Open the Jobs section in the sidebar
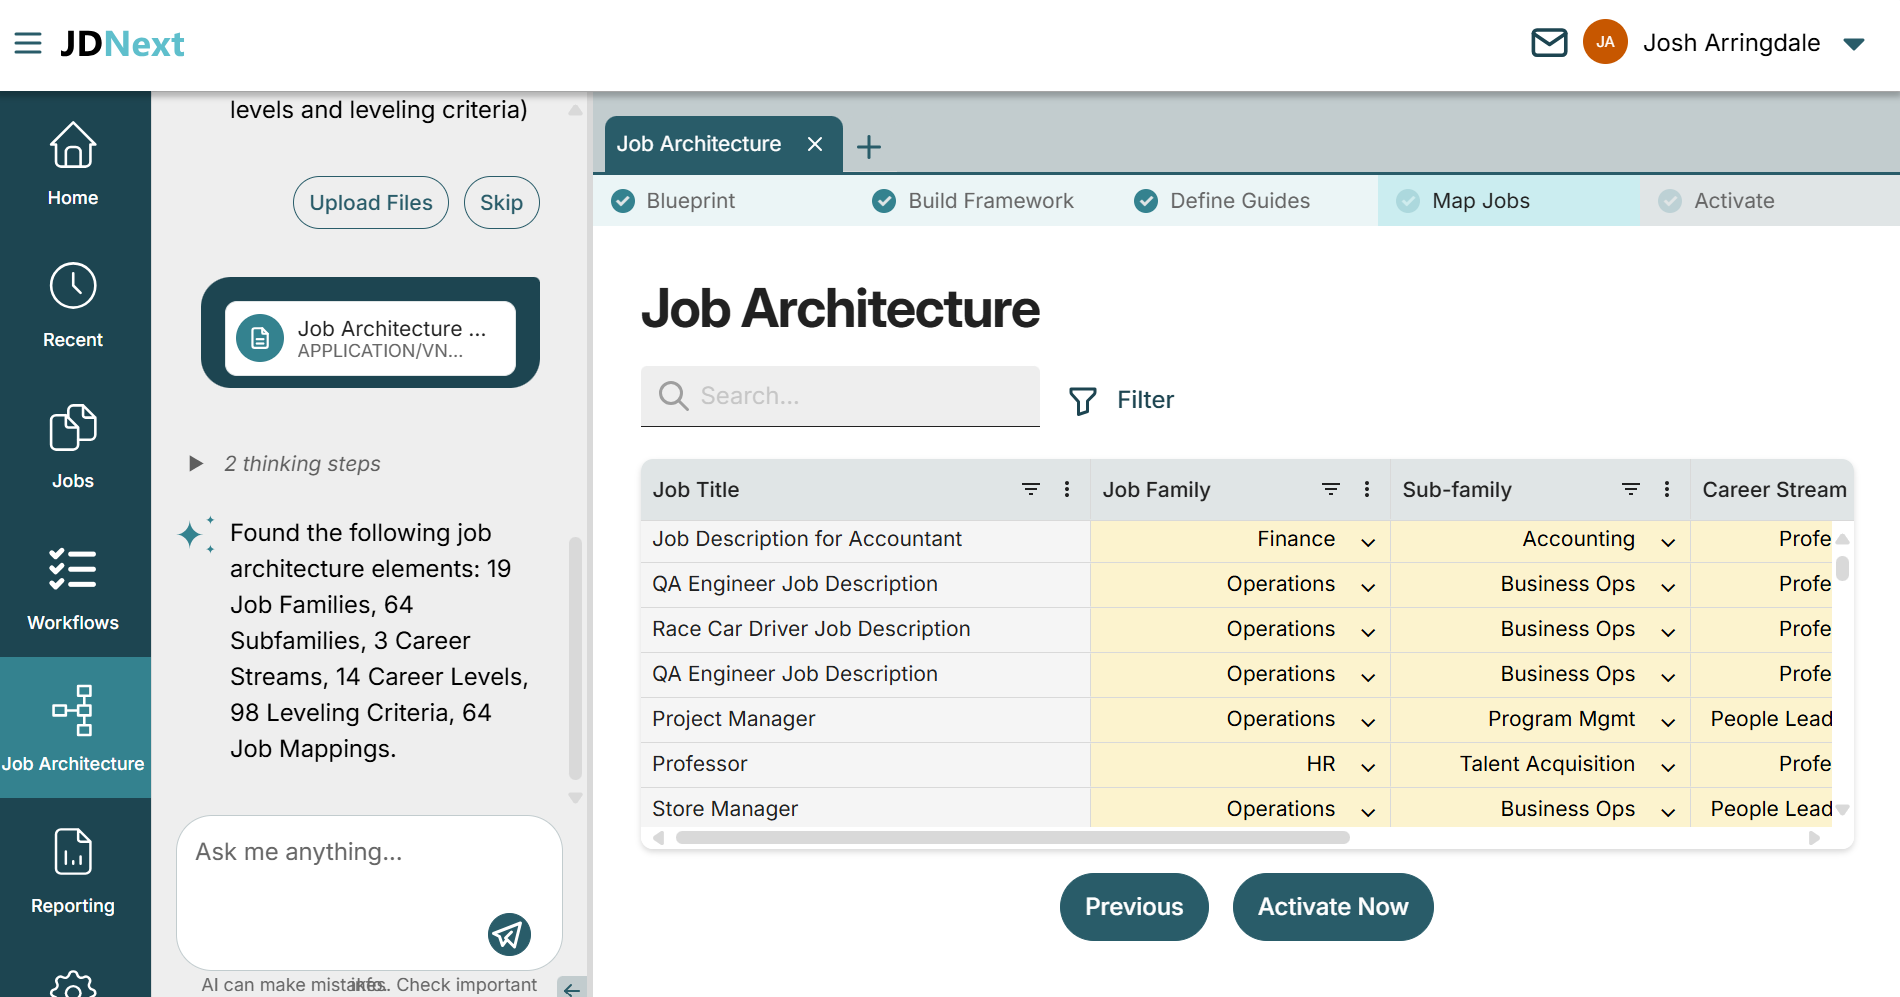 [x=72, y=447]
